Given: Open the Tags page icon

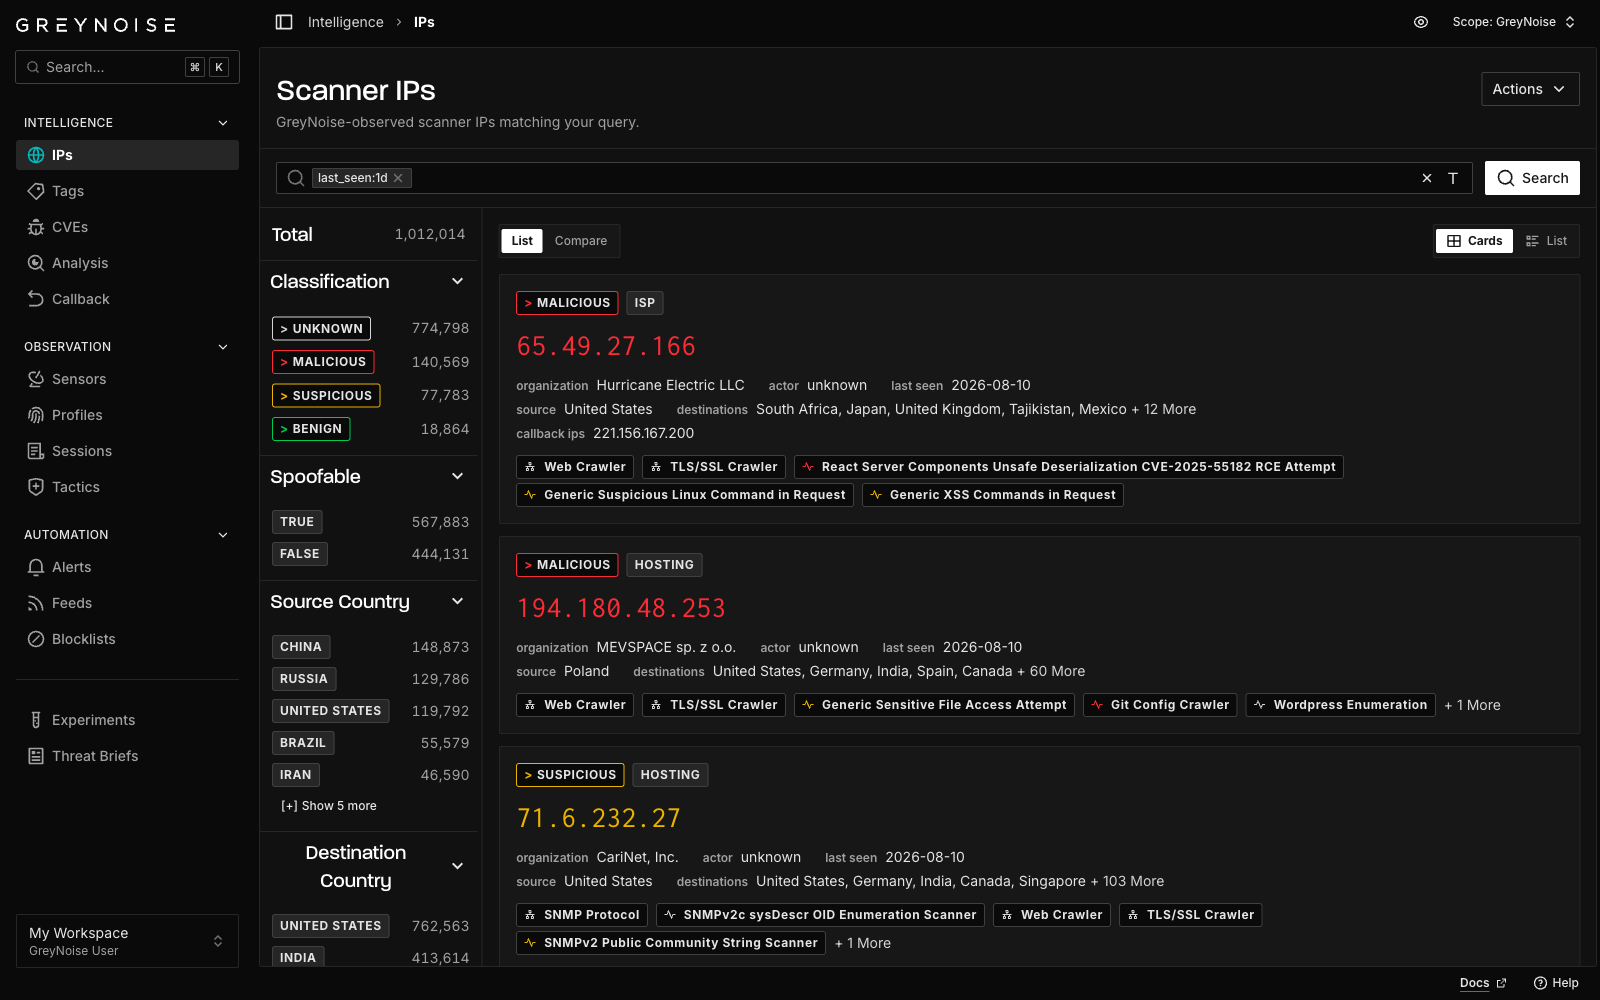Looking at the screenshot, I should (x=36, y=191).
